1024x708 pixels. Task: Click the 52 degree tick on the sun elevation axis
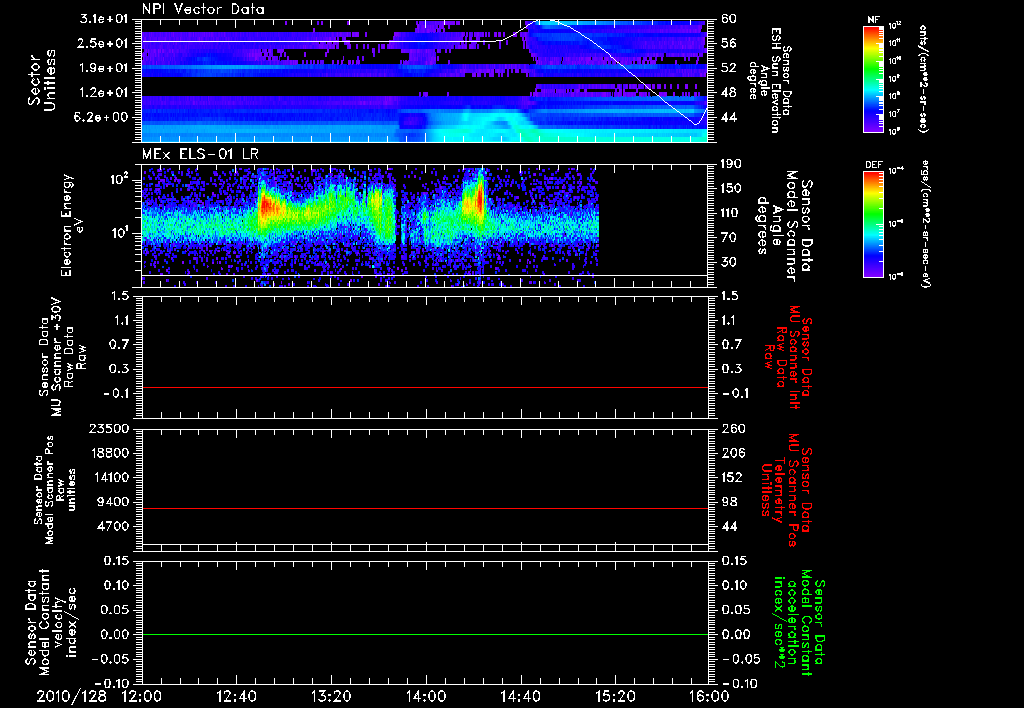pyautogui.click(x=729, y=68)
